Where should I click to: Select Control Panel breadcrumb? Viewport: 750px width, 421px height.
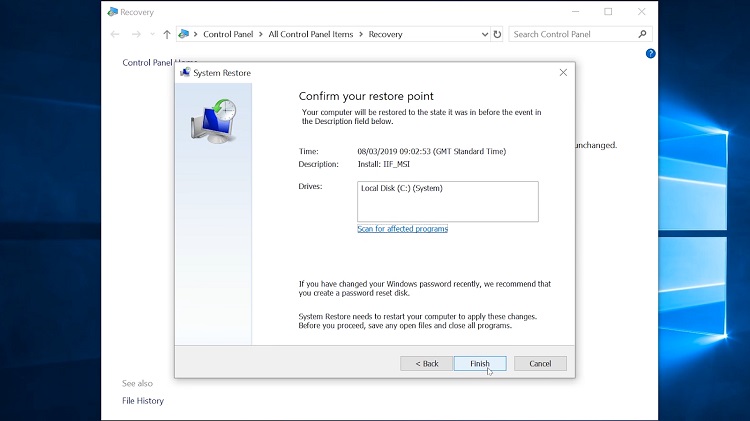pyautogui.click(x=228, y=34)
